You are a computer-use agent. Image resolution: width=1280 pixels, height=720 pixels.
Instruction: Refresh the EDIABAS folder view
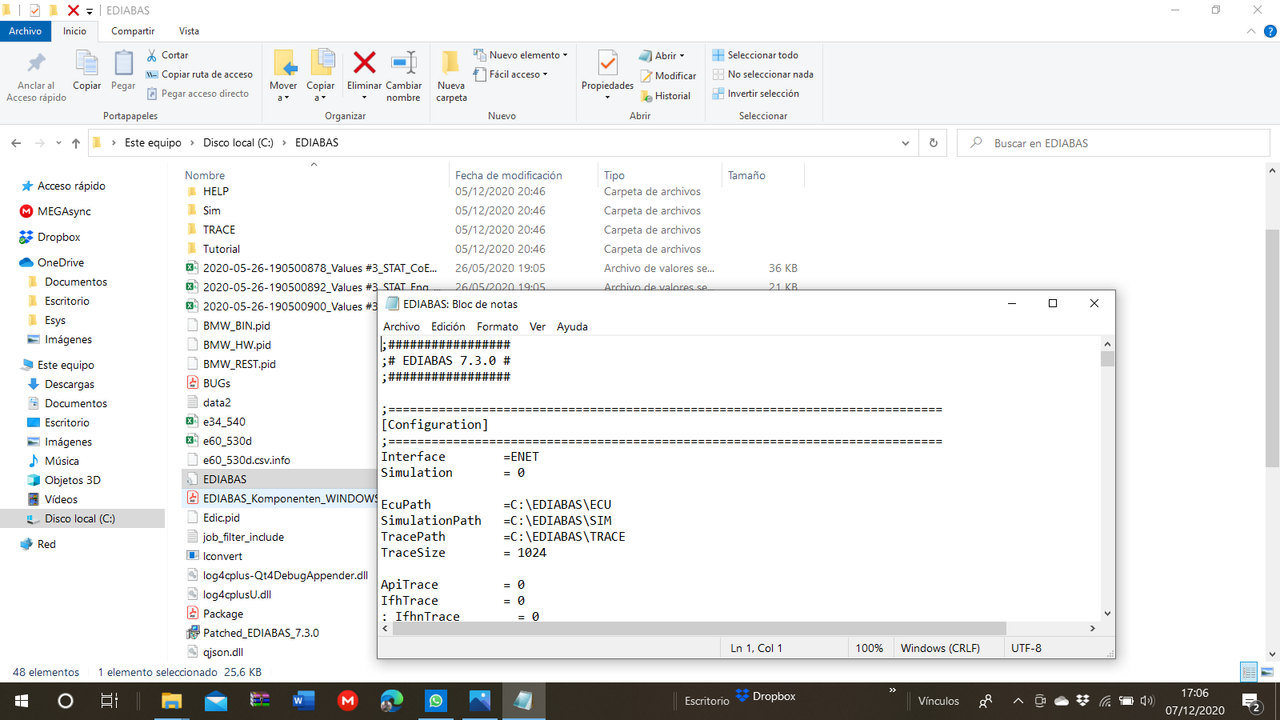(x=933, y=143)
